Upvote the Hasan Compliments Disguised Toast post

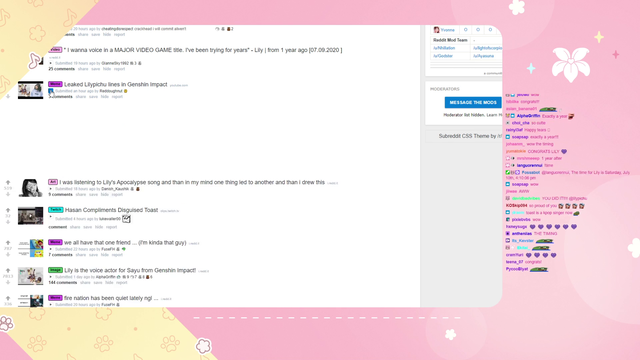[8, 210]
